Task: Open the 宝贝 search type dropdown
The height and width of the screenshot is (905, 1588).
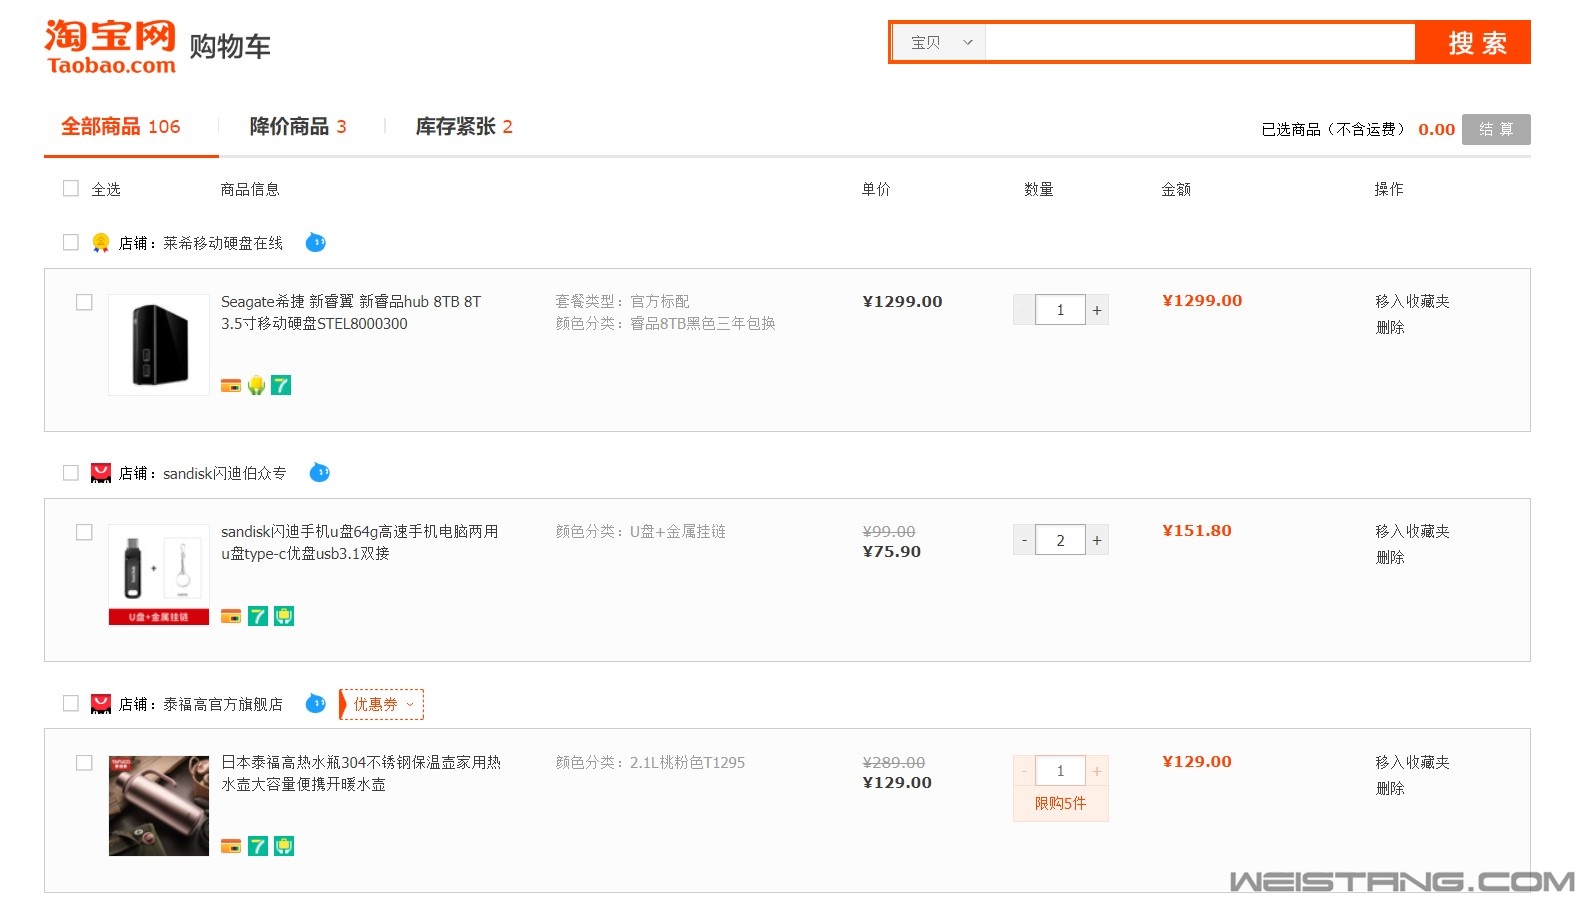Action: point(939,42)
